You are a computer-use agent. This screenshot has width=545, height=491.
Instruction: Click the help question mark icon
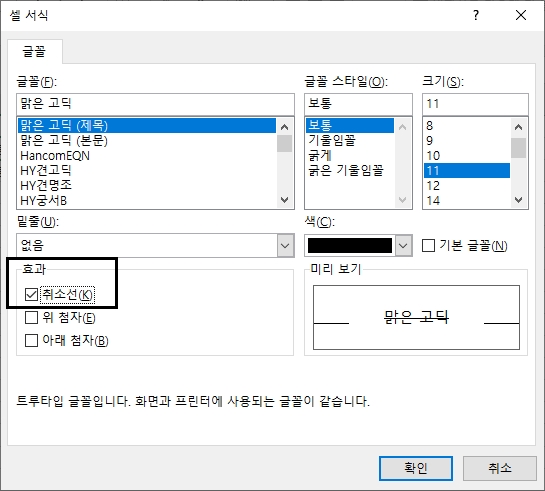tap(476, 15)
